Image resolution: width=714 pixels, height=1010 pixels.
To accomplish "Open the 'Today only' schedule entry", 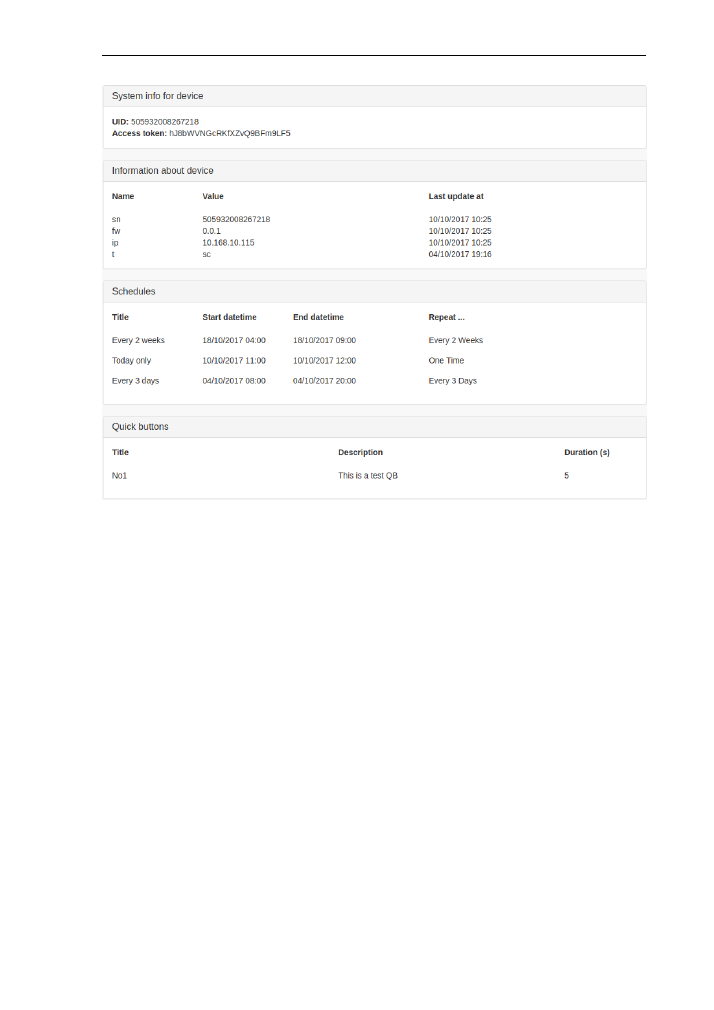I will click(131, 360).
